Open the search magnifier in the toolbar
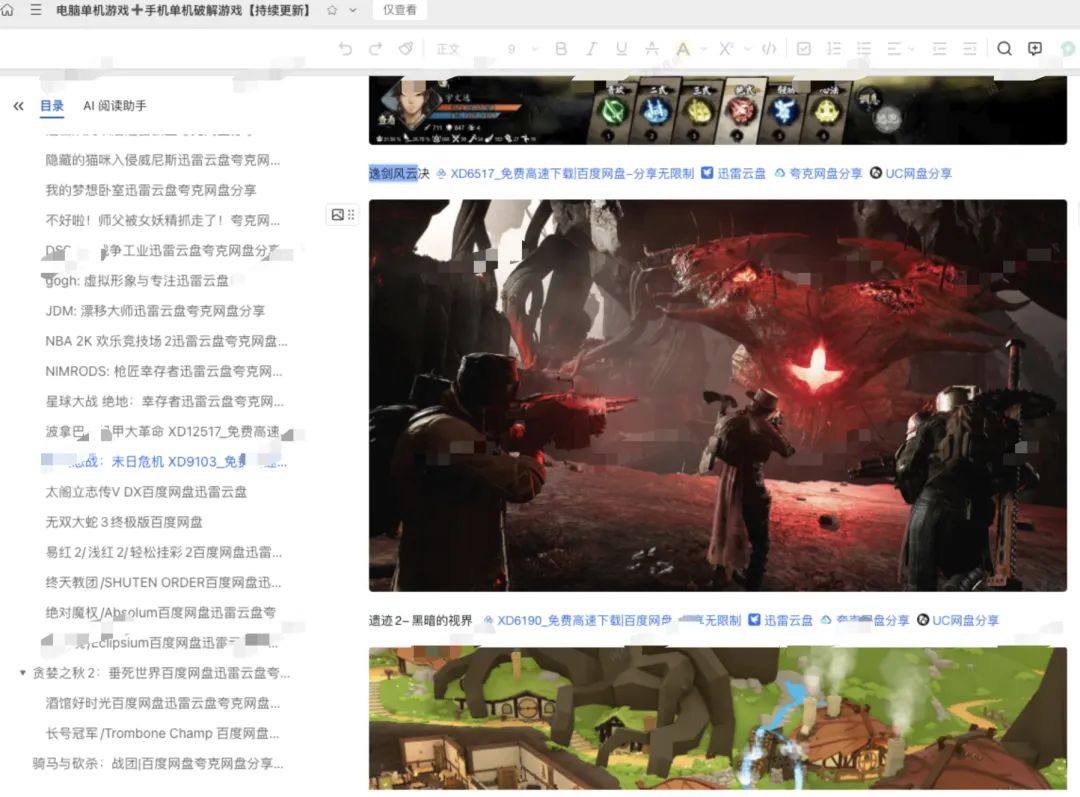 pos(1004,48)
